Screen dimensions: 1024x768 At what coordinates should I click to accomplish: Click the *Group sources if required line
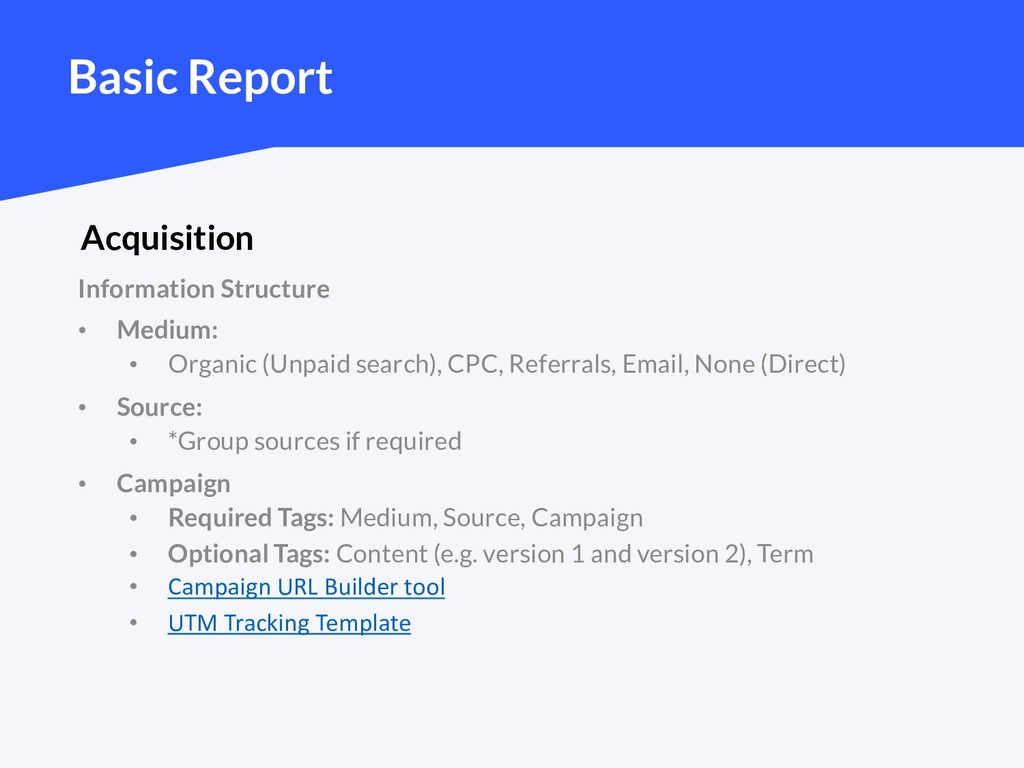[315, 441]
